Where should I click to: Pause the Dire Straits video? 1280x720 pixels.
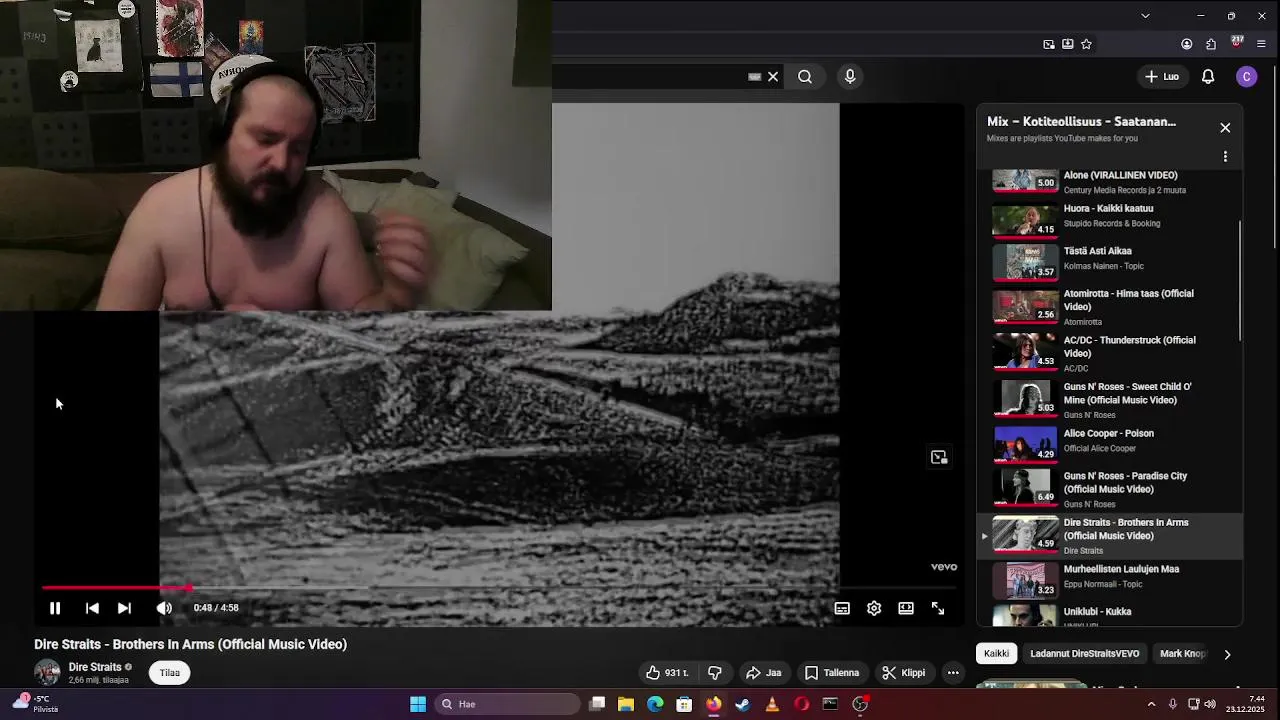tap(55, 608)
